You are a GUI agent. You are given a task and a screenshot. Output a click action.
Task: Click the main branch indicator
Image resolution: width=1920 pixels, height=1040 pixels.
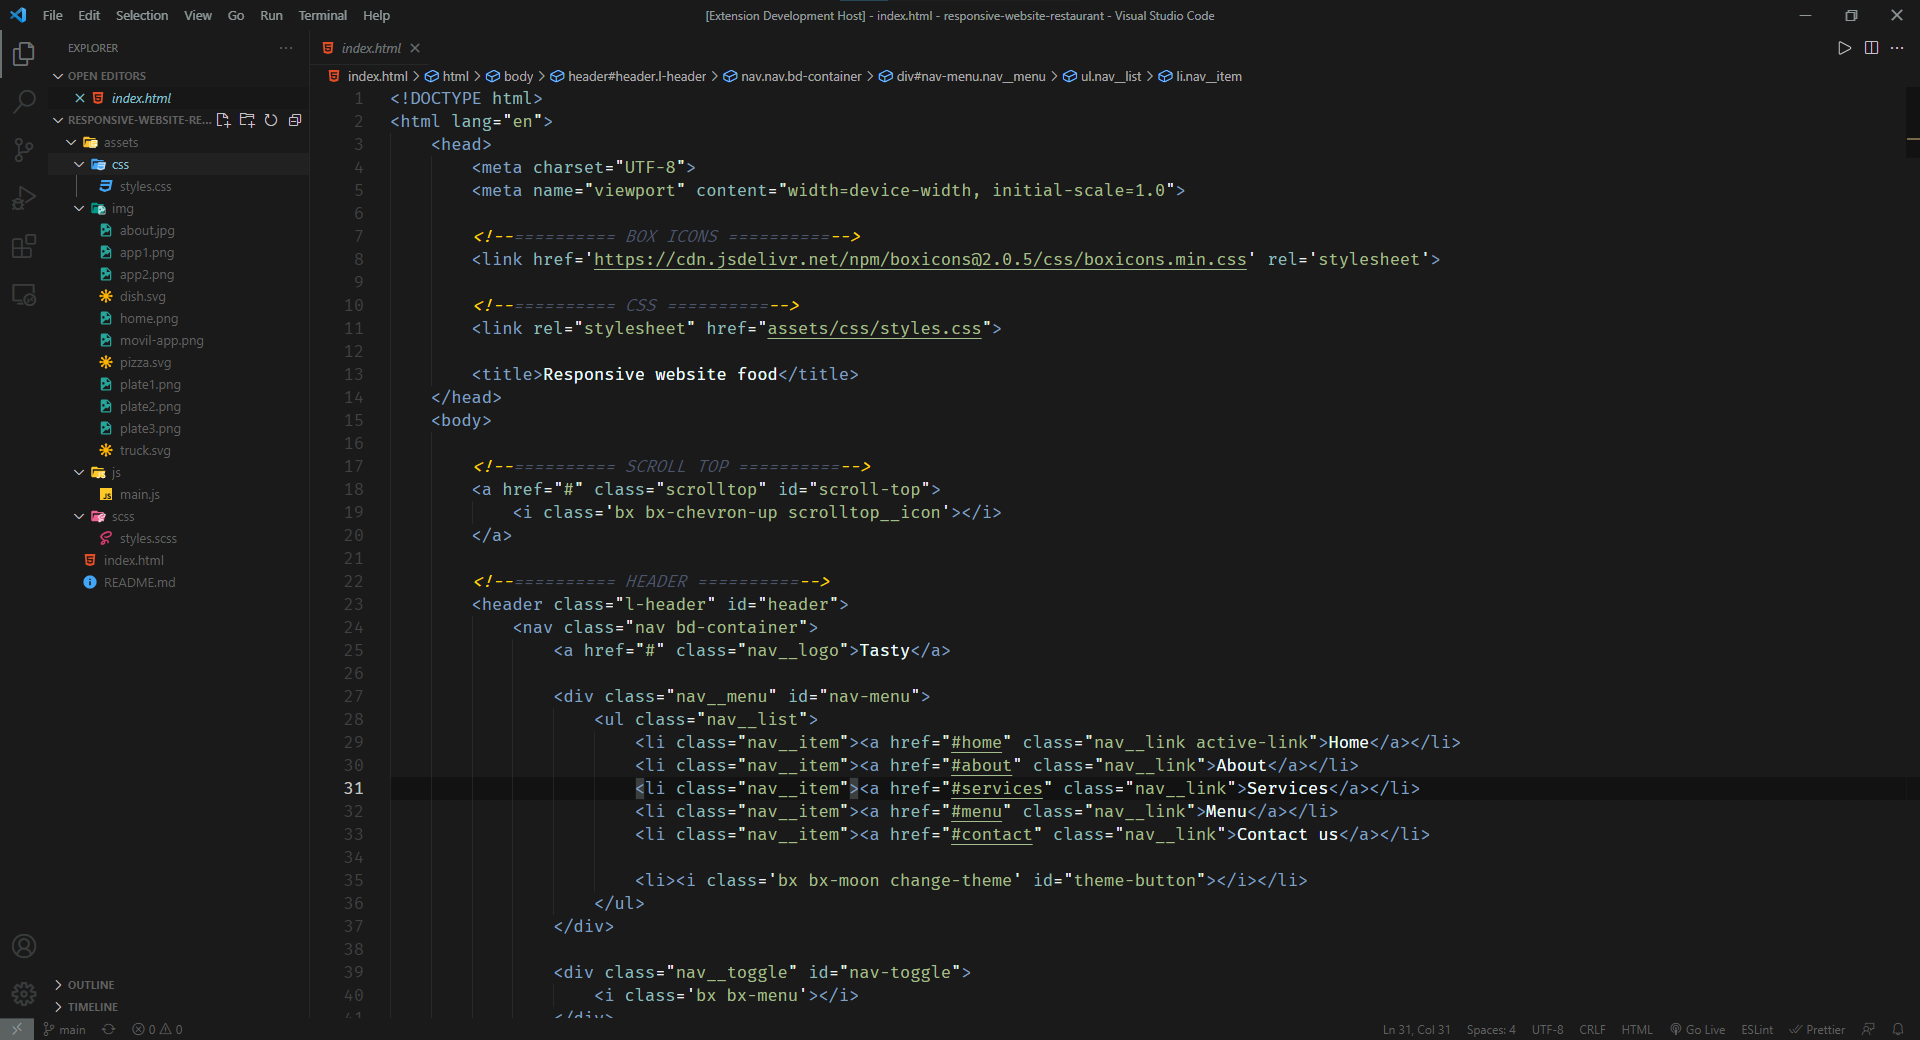pos(65,1029)
